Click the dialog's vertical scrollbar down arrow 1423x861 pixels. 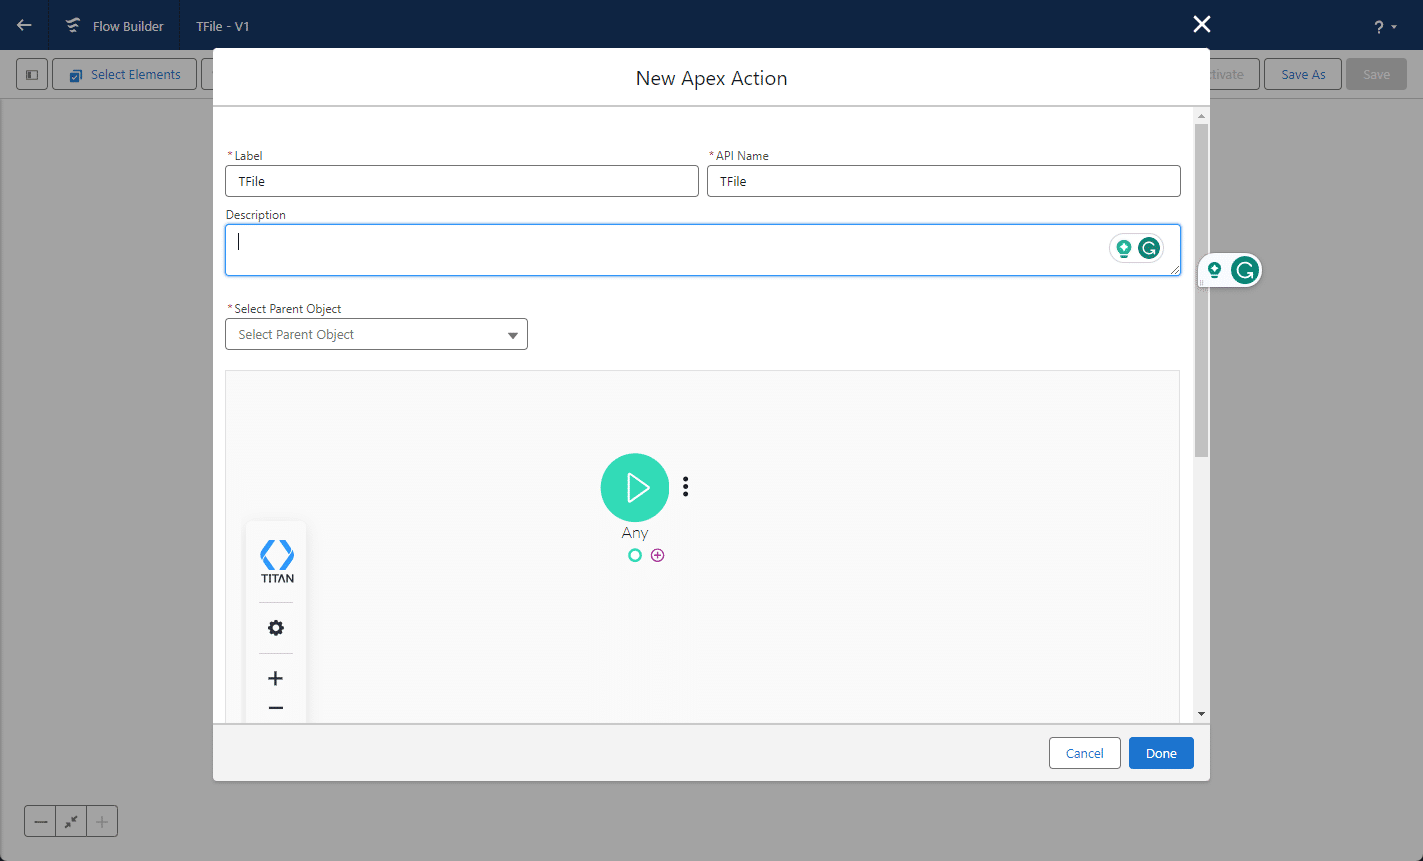[1201, 714]
